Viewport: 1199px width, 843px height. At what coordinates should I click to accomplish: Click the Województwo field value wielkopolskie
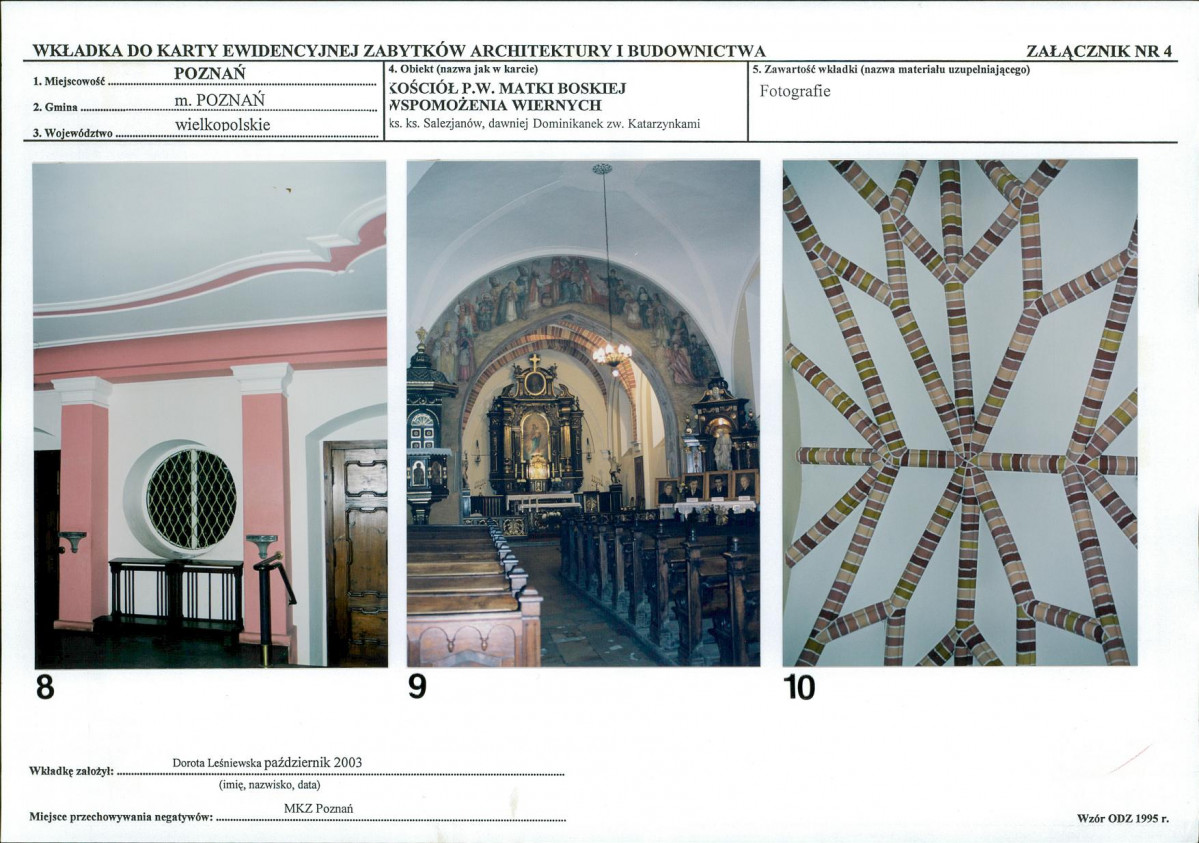pyautogui.click(x=222, y=125)
